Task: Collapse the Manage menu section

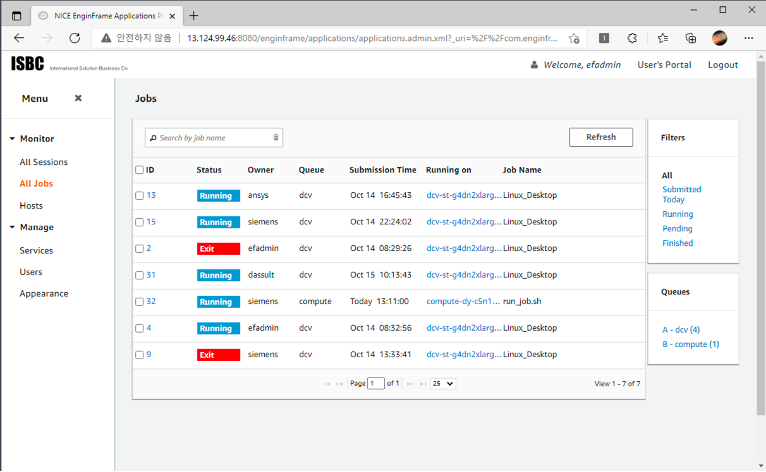Action: [x=12, y=227]
